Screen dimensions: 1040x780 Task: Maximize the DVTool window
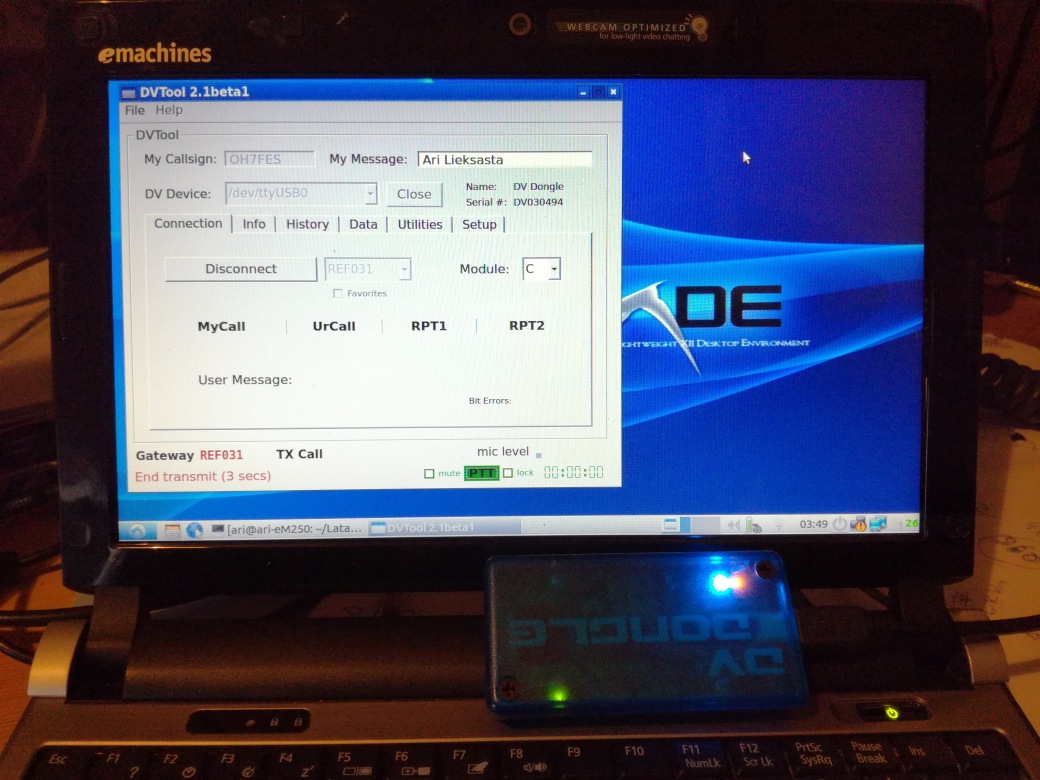[598, 92]
